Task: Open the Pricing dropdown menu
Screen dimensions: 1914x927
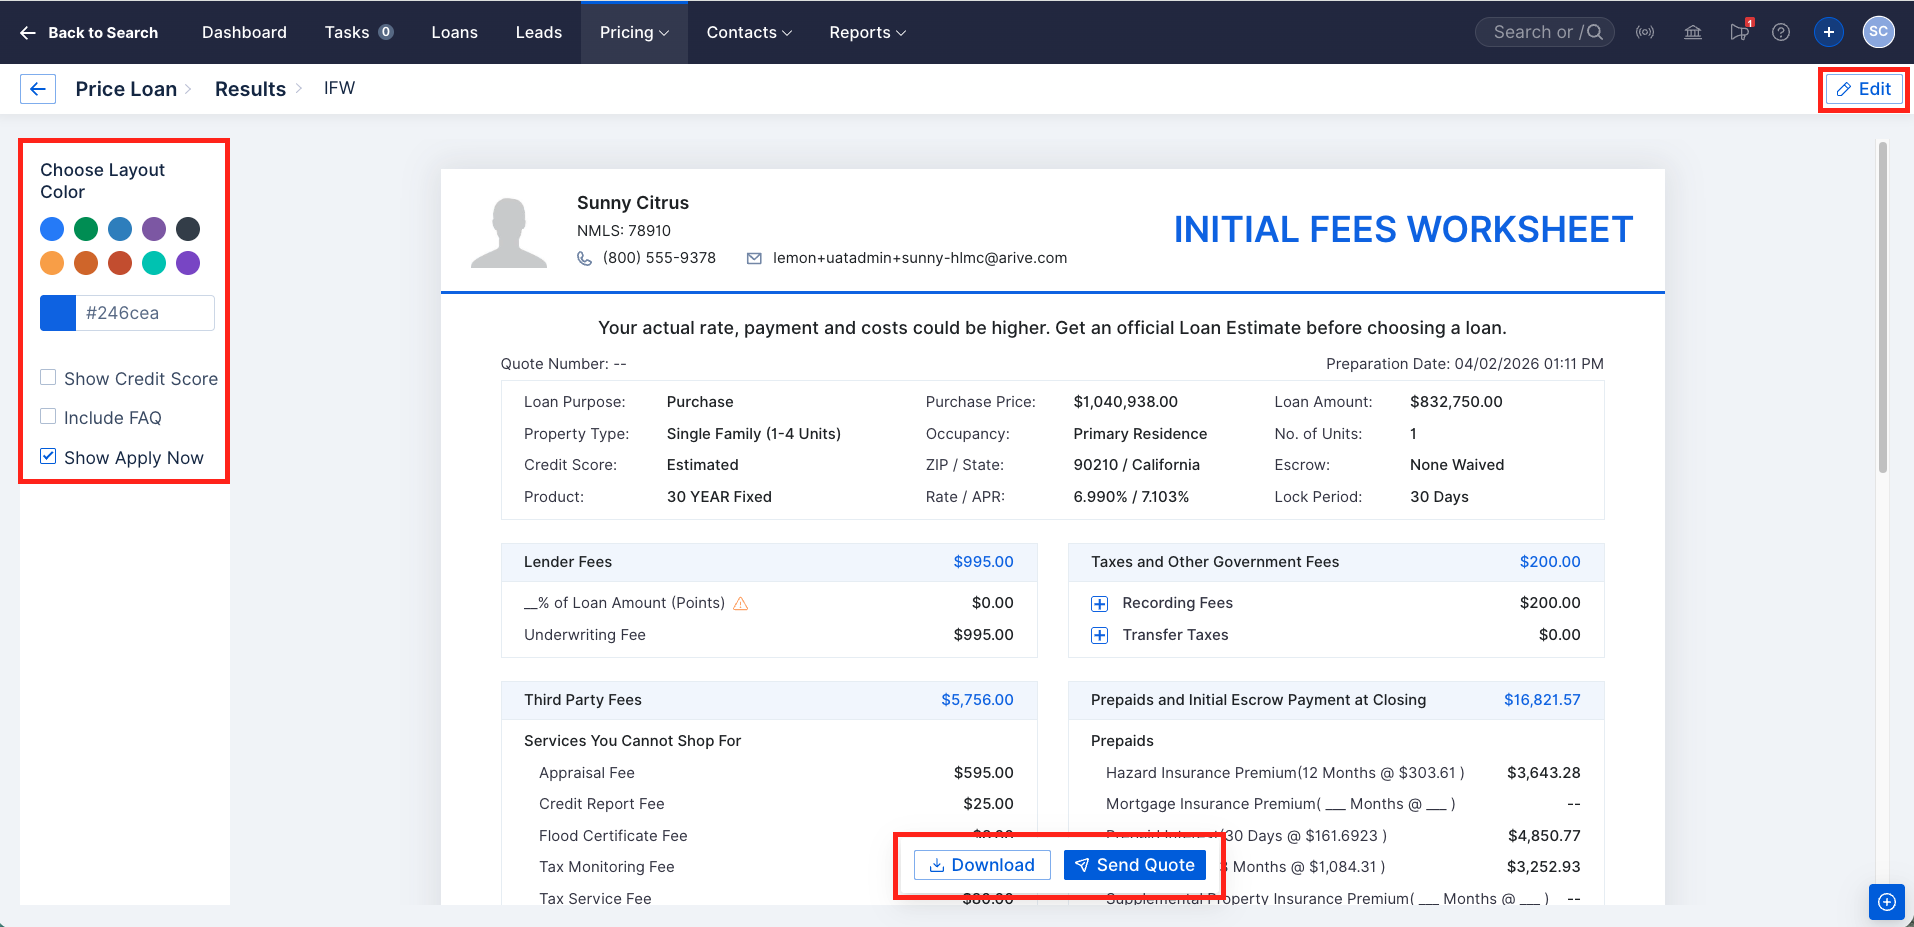Action: (633, 32)
